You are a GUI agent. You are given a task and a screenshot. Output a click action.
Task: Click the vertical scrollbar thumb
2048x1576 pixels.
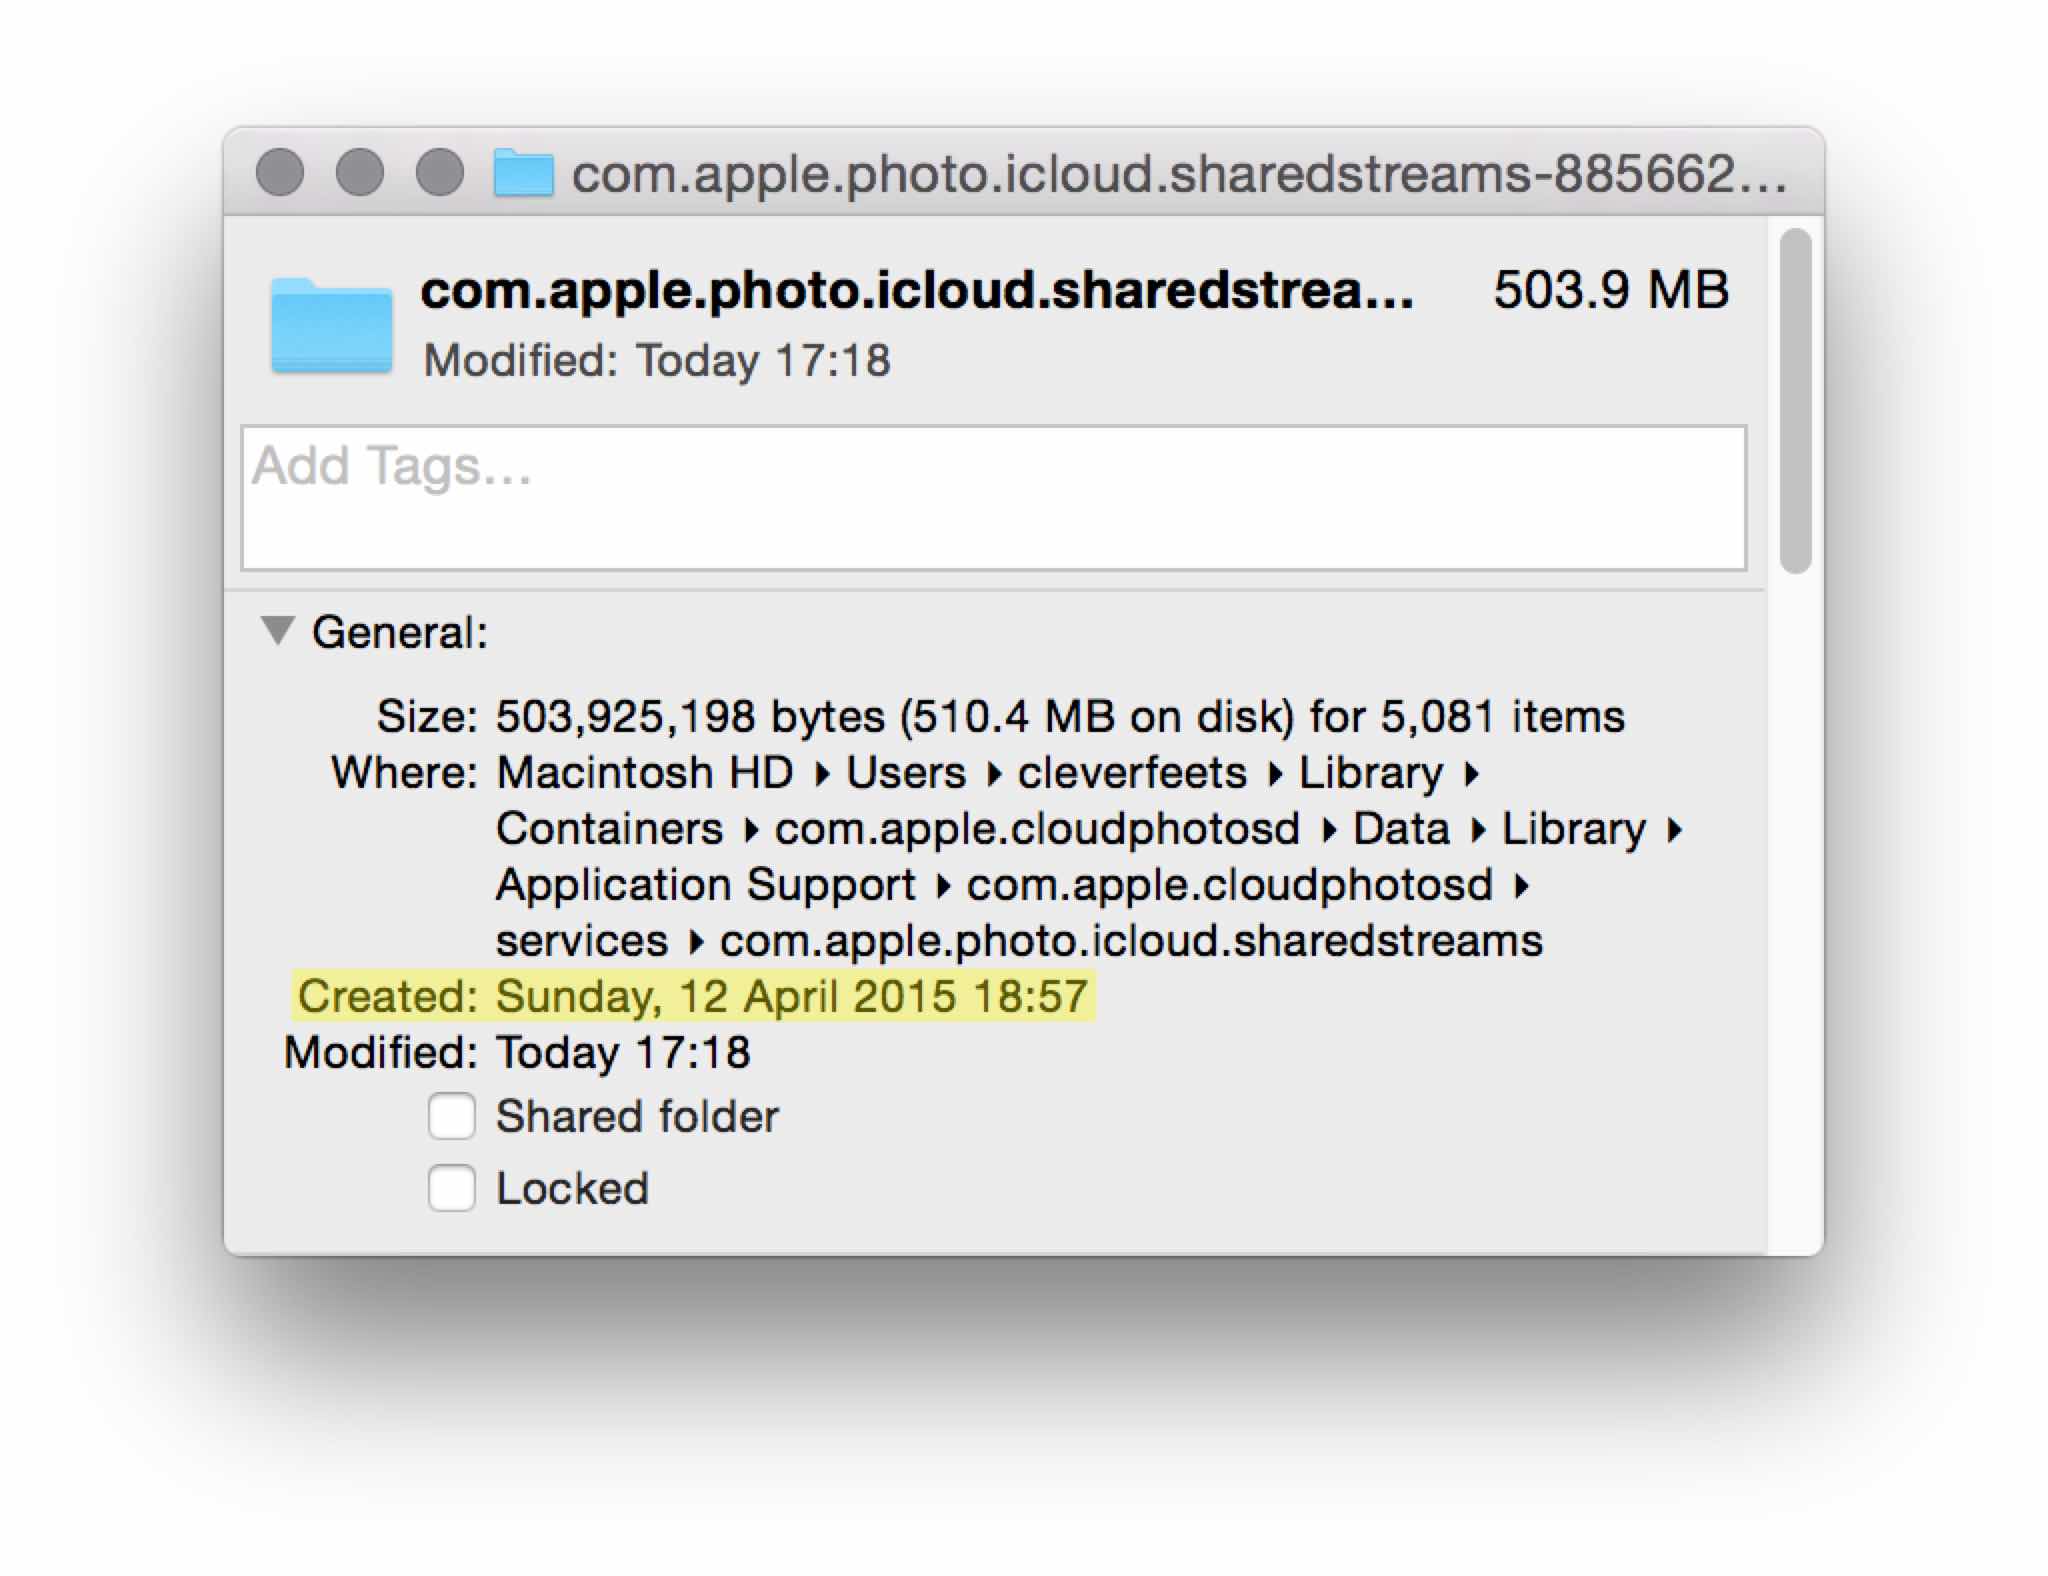(1795, 400)
